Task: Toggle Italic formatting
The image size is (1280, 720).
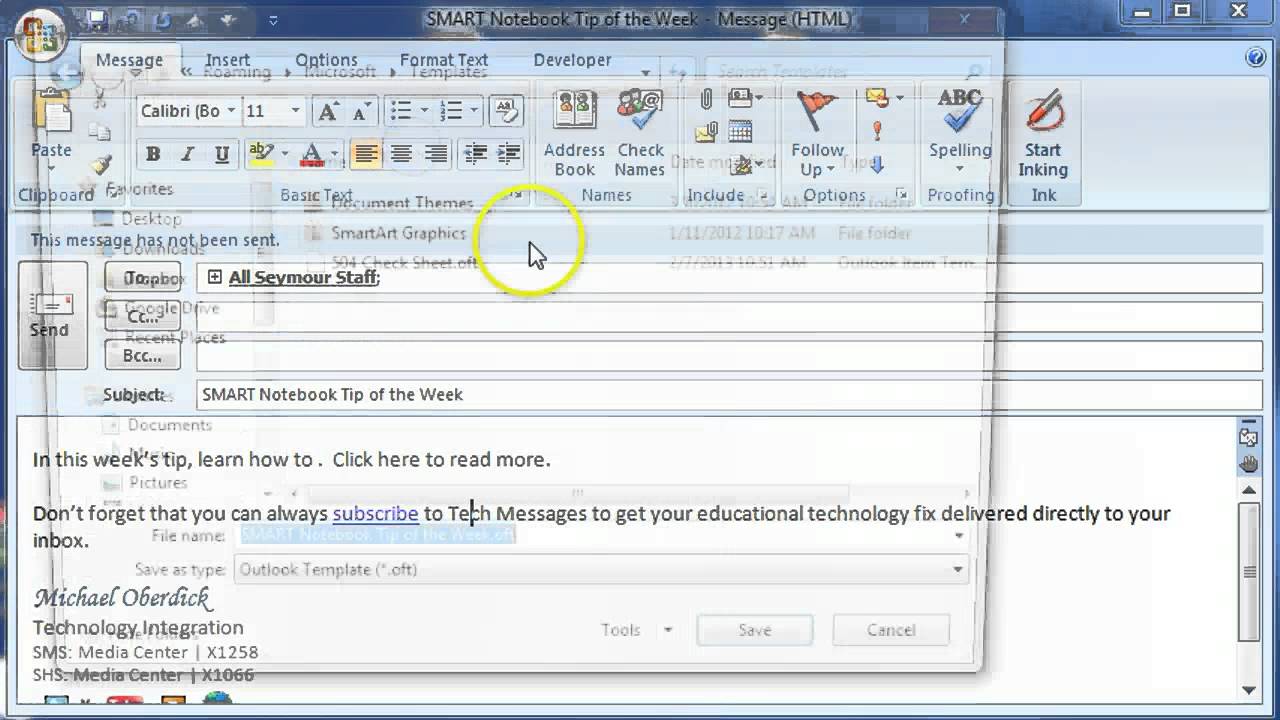Action: pyautogui.click(x=187, y=154)
